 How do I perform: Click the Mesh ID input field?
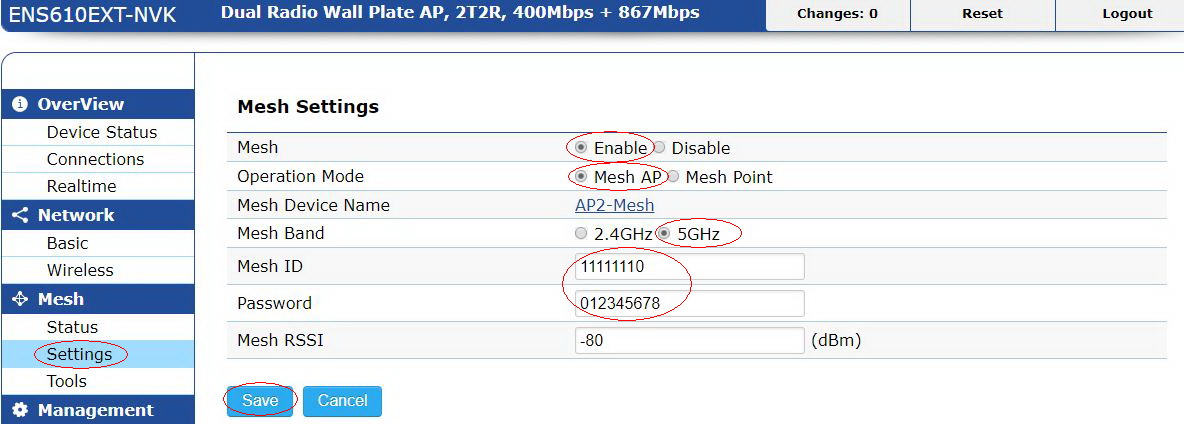tap(689, 266)
